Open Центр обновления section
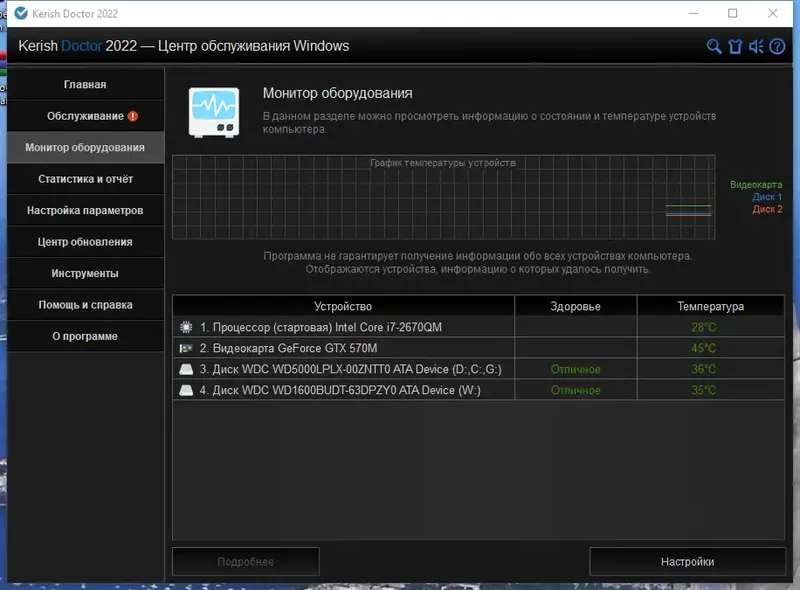The image size is (800, 590). pyautogui.click(x=85, y=242)
